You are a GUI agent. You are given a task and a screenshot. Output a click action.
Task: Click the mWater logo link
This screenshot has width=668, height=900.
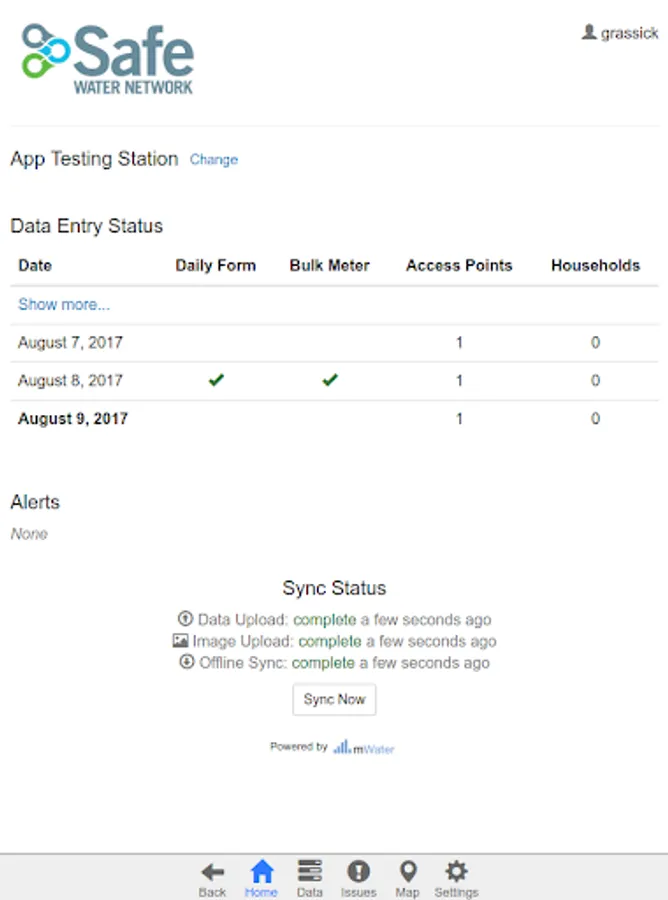364,747
